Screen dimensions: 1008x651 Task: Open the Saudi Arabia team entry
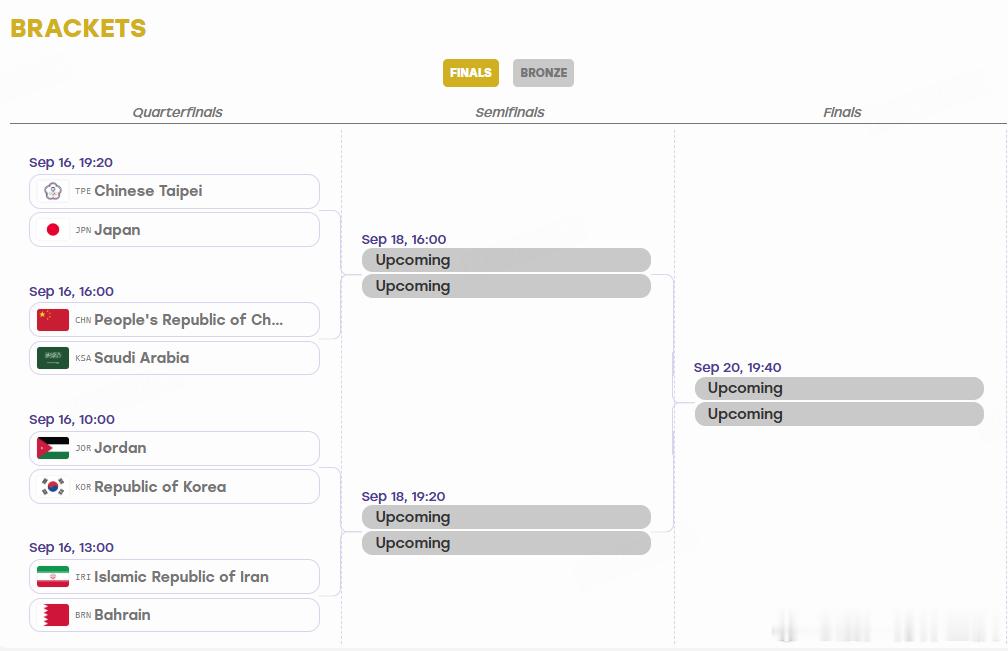pyautogui.click(x=174, y=358)
